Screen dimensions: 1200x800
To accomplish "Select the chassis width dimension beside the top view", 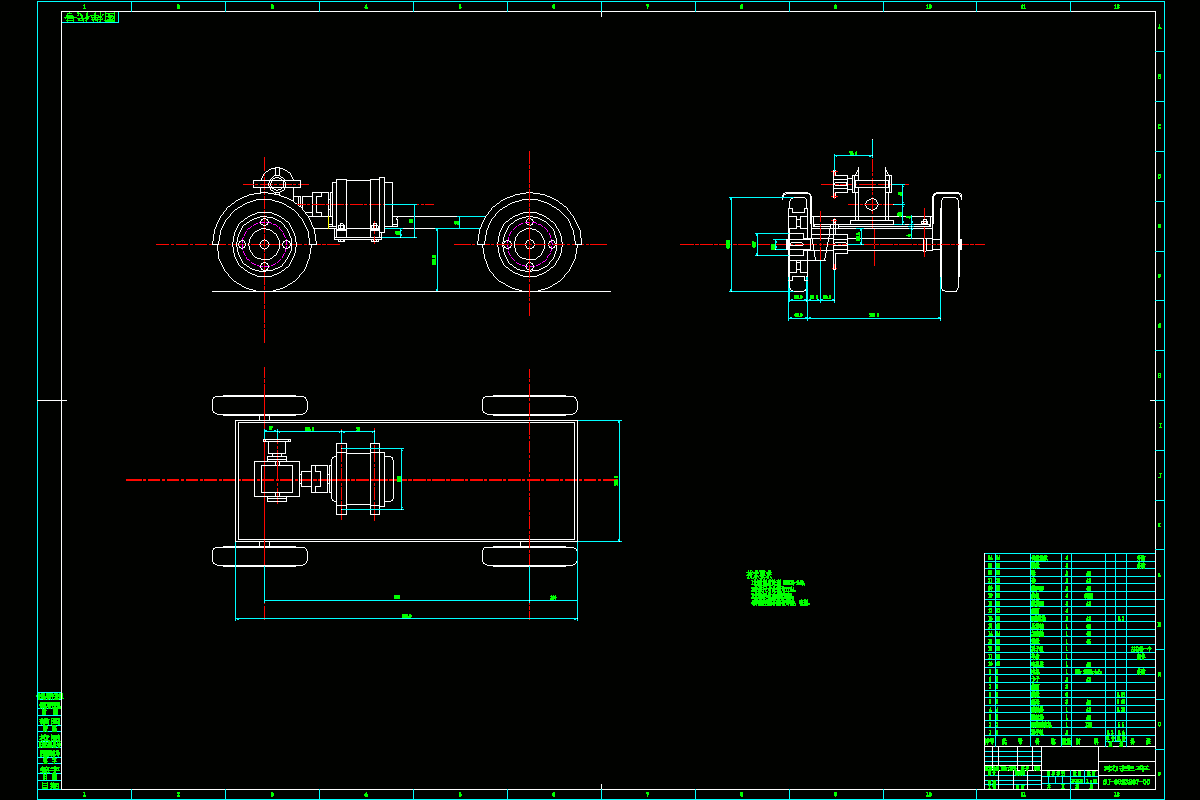I will tap(618, 481).
